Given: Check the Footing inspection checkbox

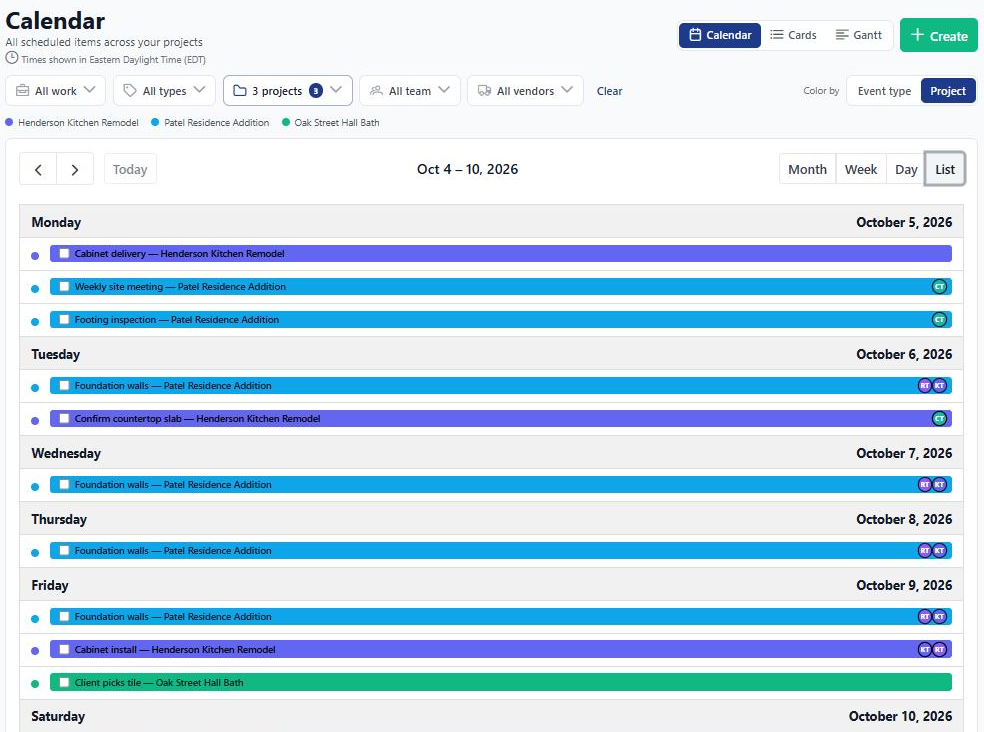Looking at the screenshot, I should point(64,320).
